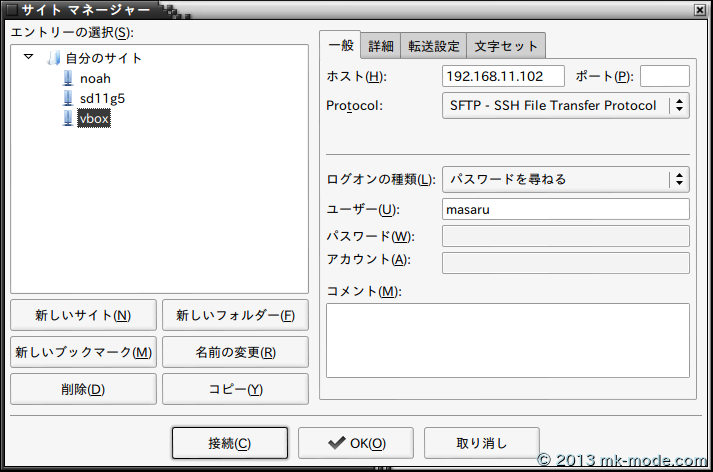Create a new folder with 新しいフォルダー

(x=235, y=316)
